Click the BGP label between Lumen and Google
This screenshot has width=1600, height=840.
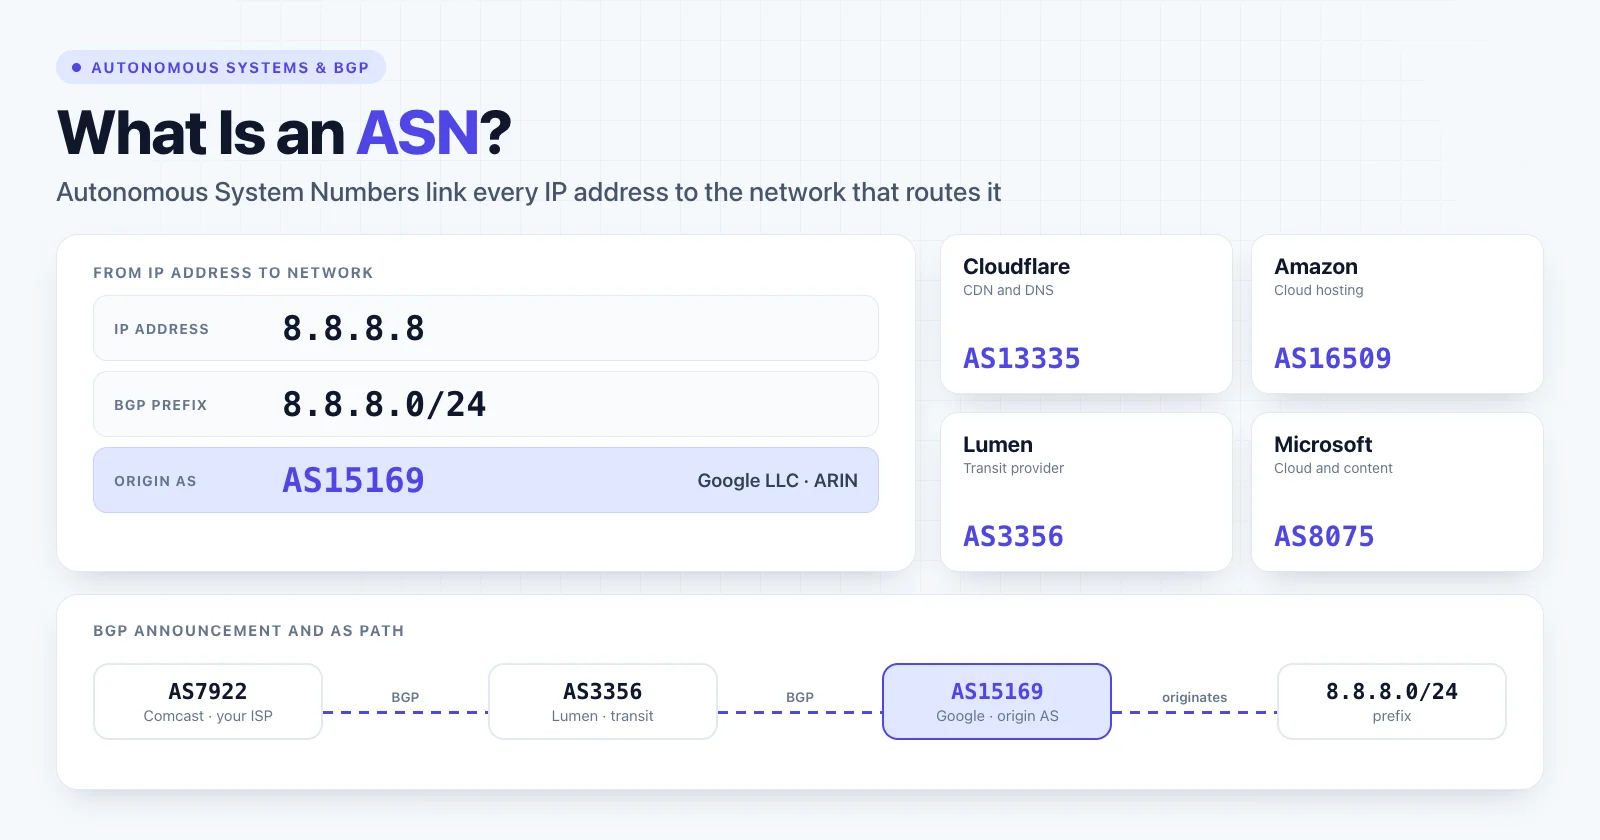coord(800,697)
